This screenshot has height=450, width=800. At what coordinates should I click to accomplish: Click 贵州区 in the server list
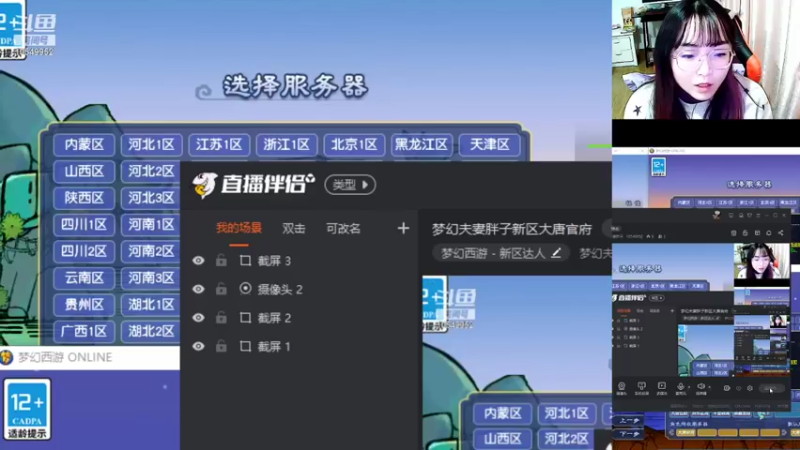84,305
